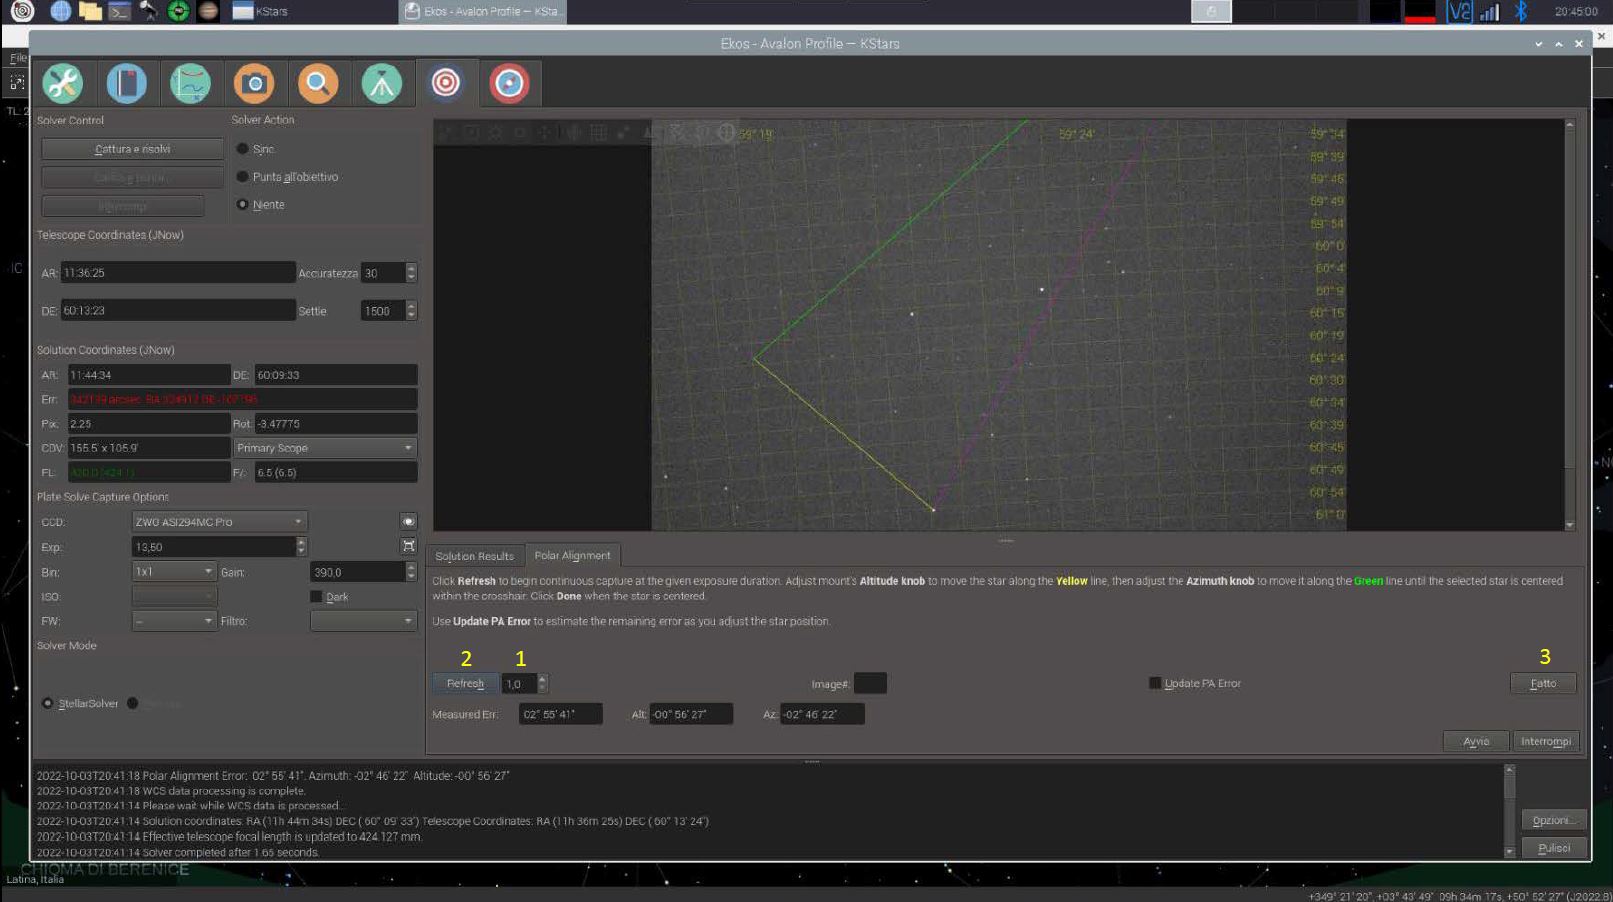Screen dimensions: 1613x902
Task: Open the Focus module (magnifier icon)
Action: 318,83
